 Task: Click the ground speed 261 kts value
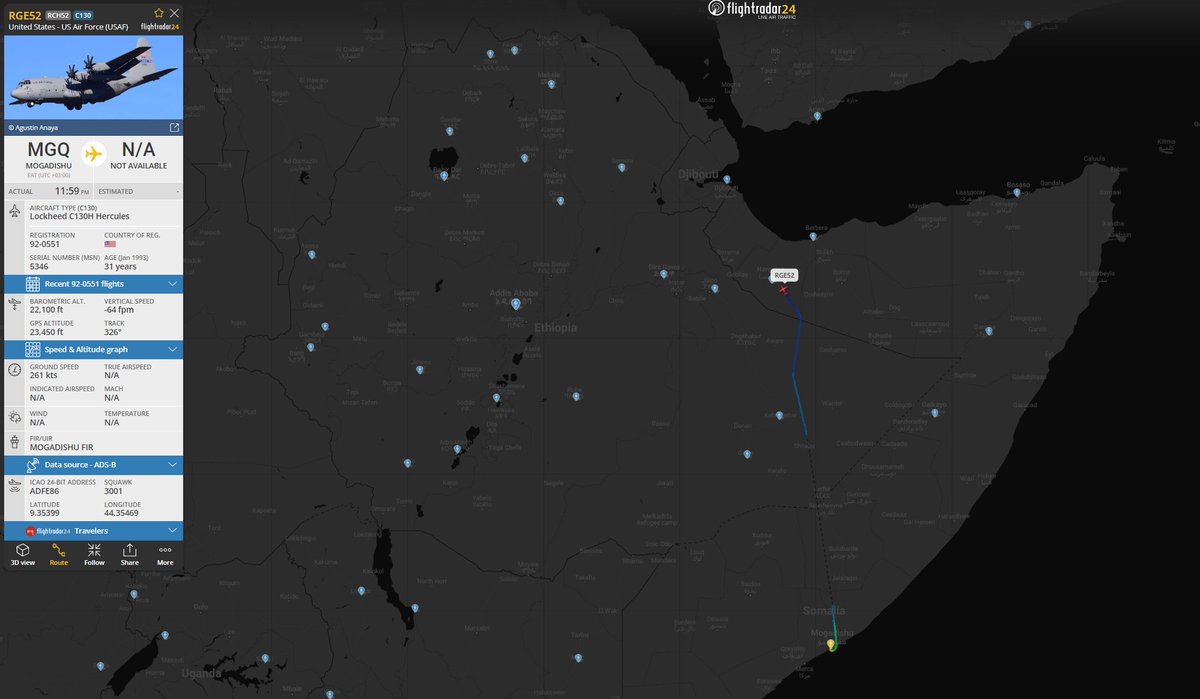tap(43, 375)
